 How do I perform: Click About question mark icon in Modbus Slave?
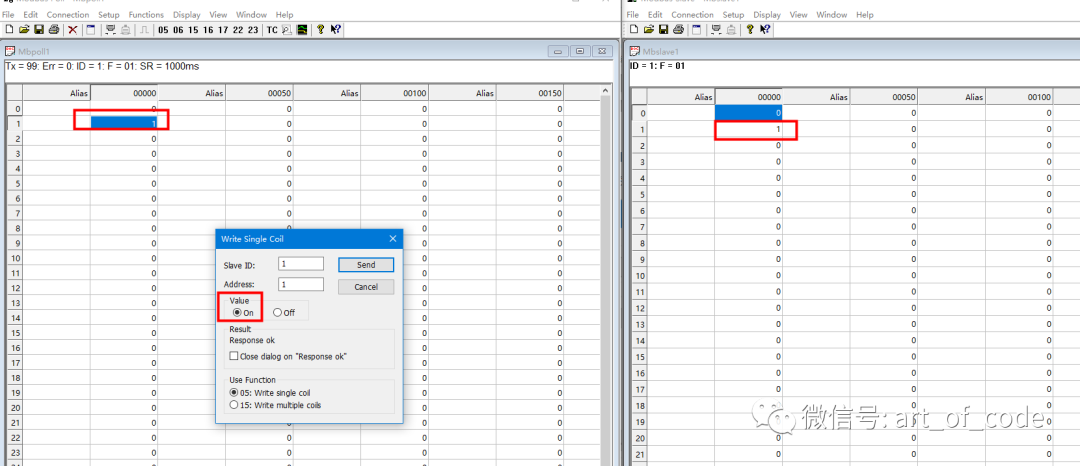750,30
